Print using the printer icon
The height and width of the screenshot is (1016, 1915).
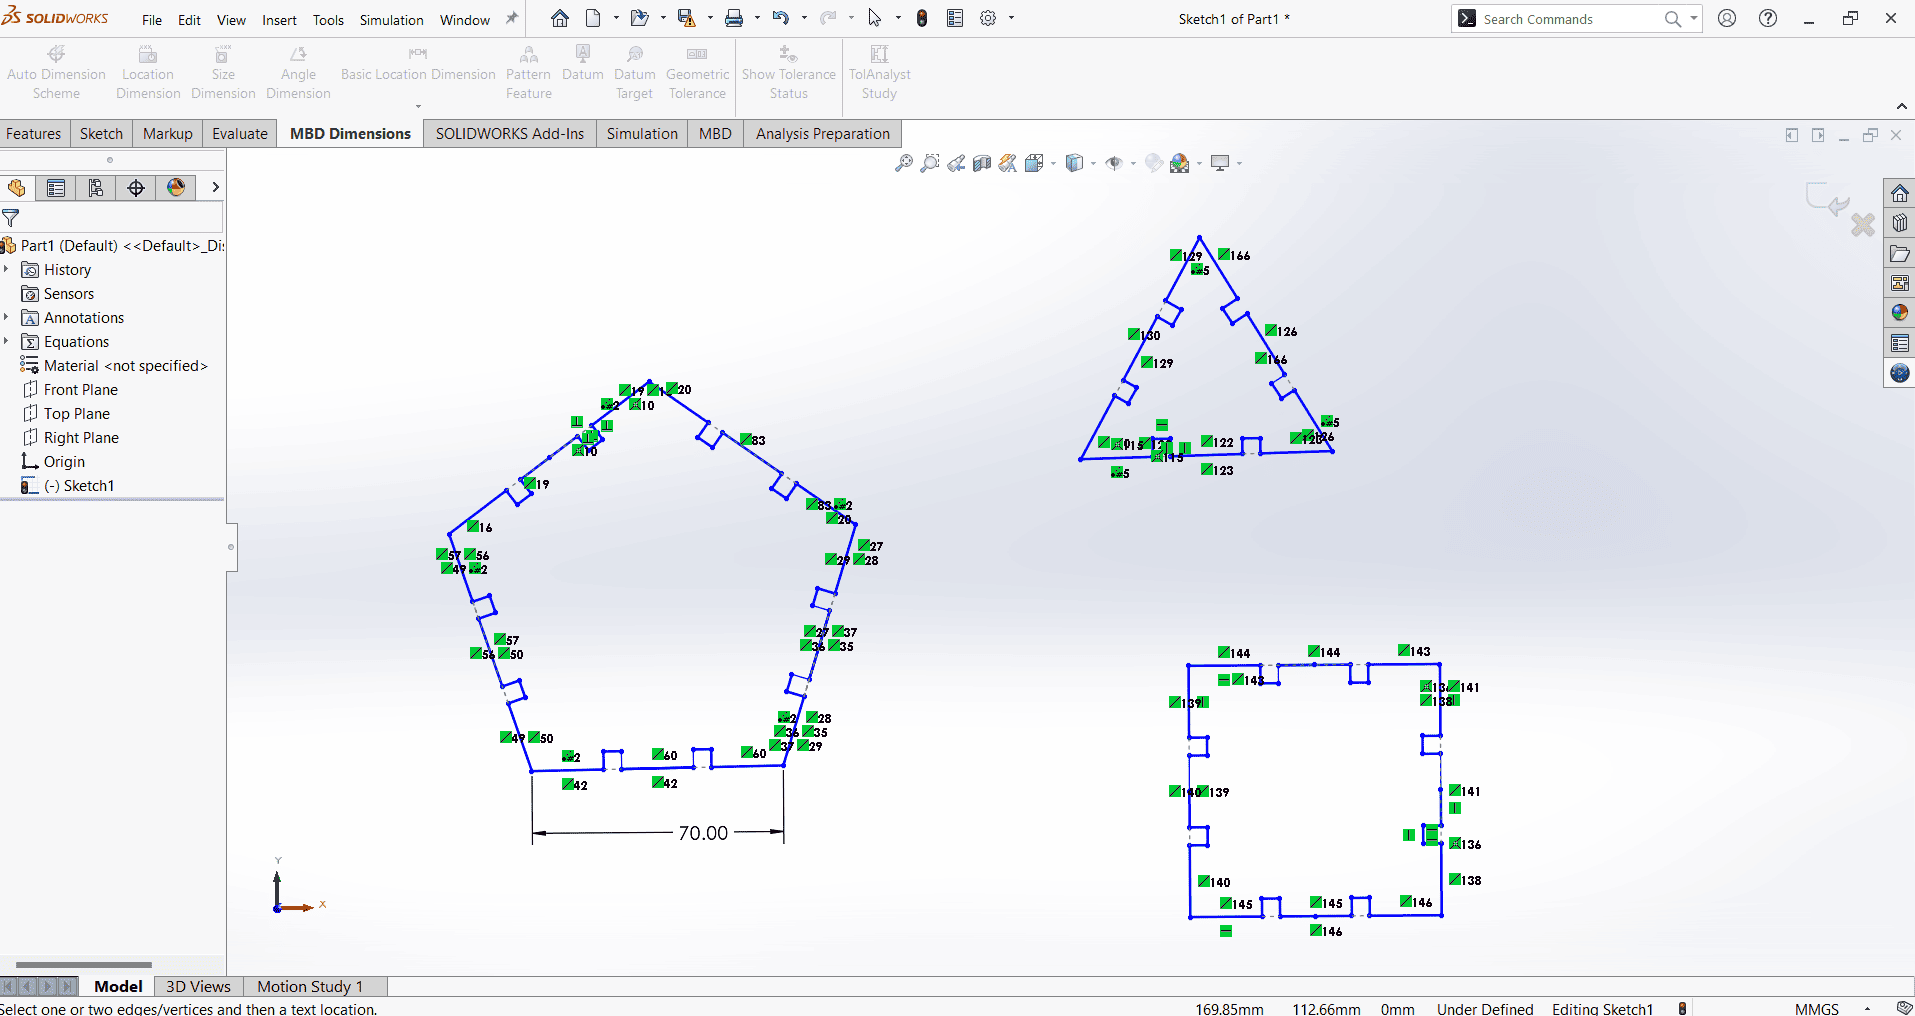(x=734, y=18)
